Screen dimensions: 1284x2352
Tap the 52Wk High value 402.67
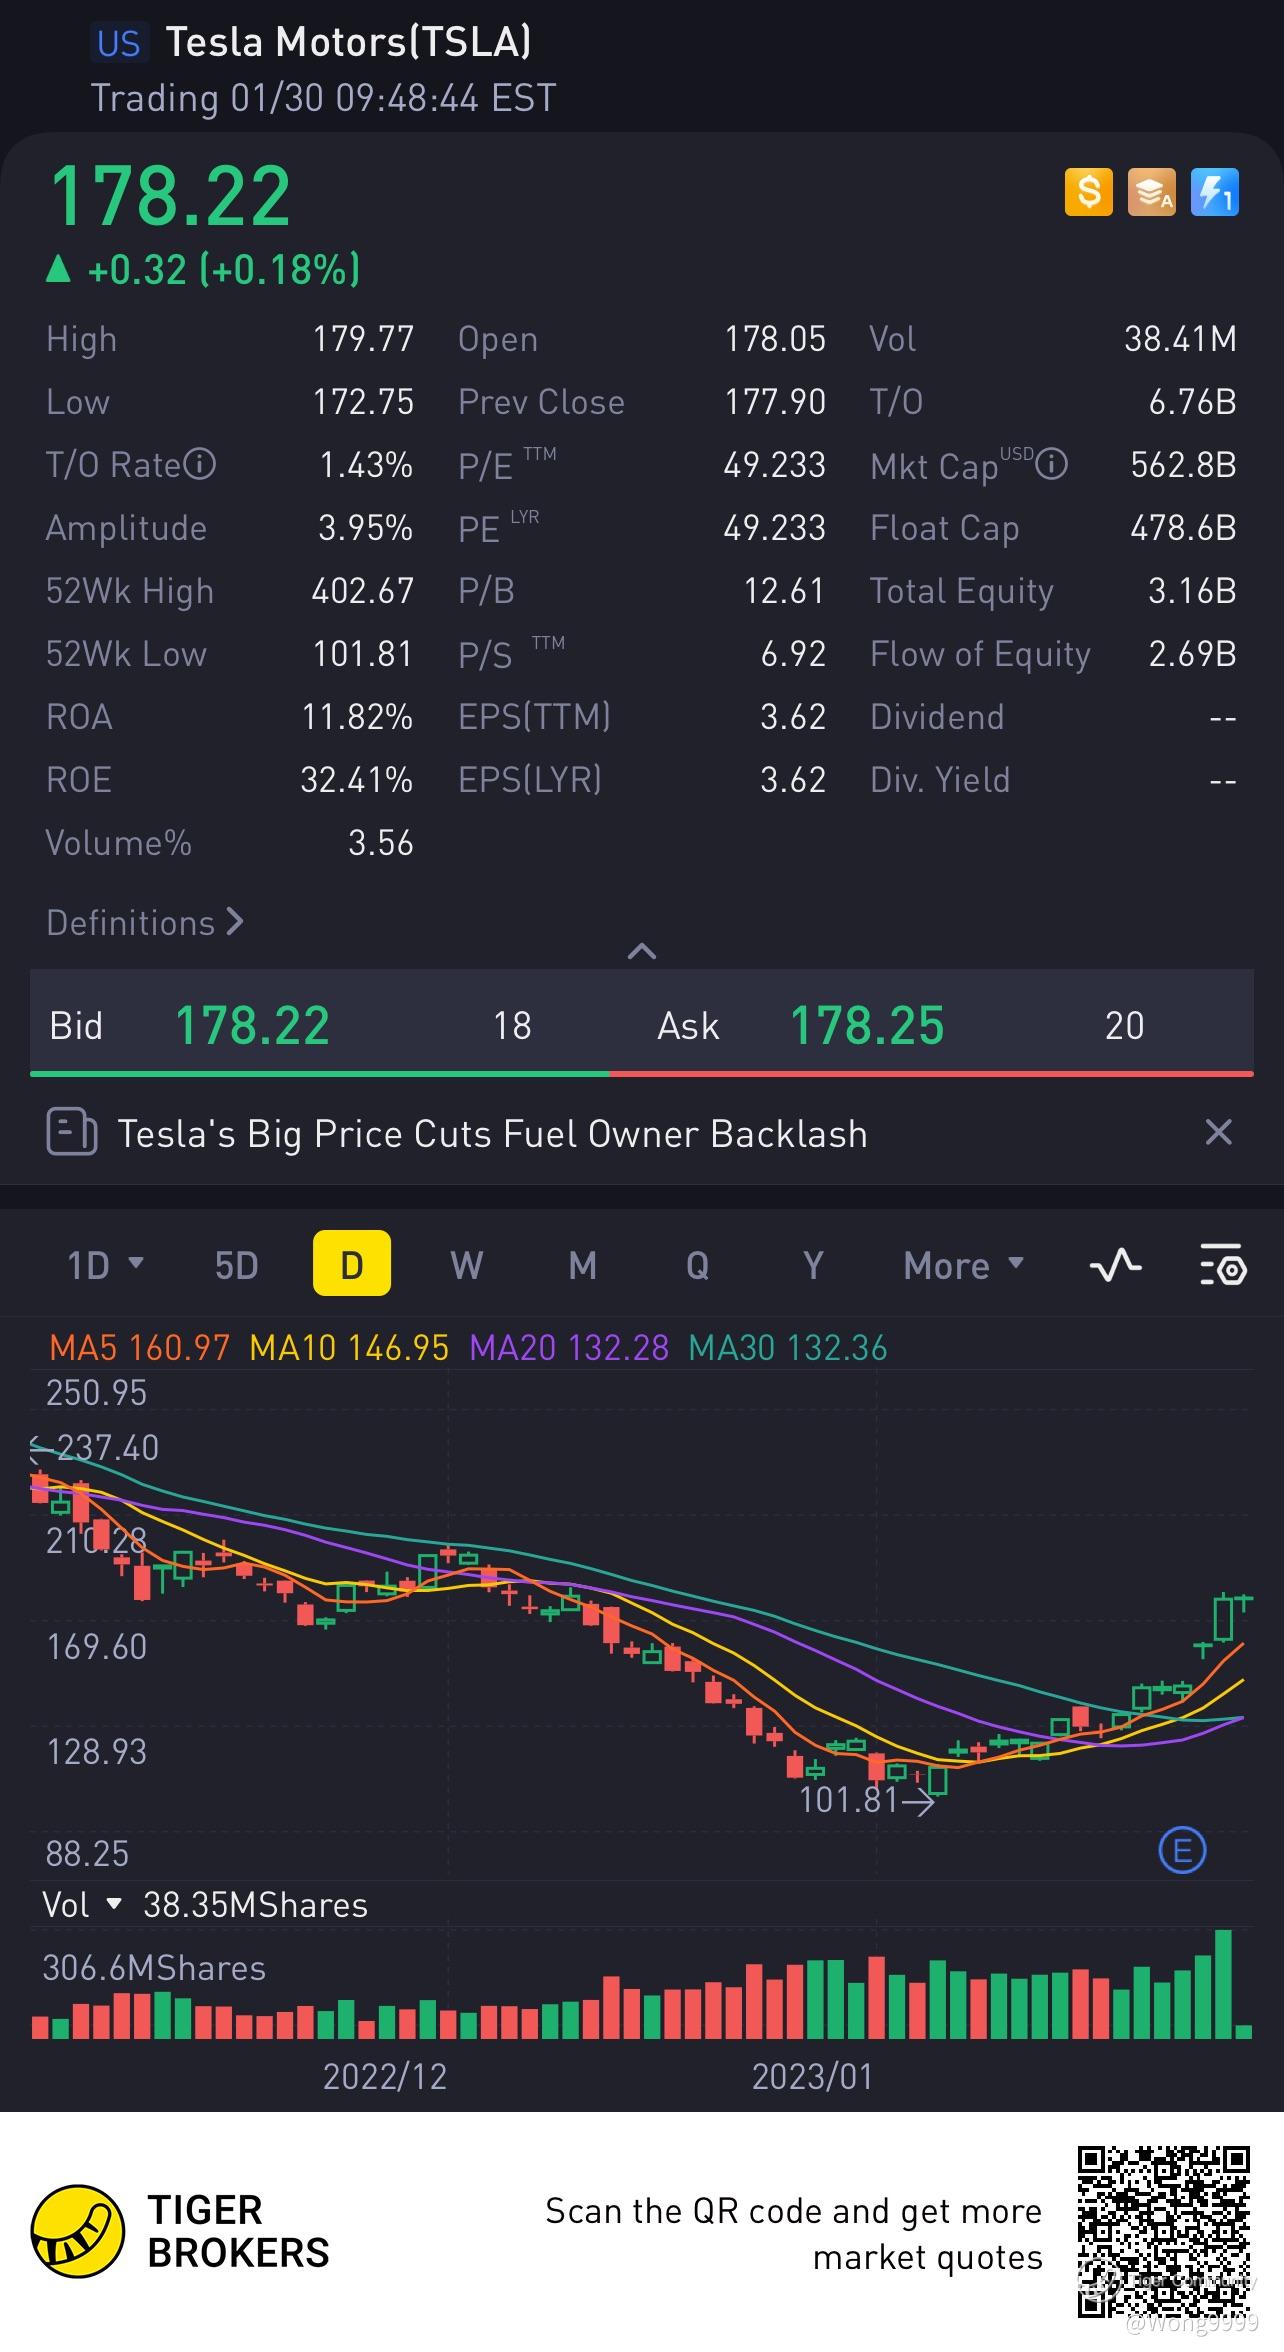click(x=363, y=591)
